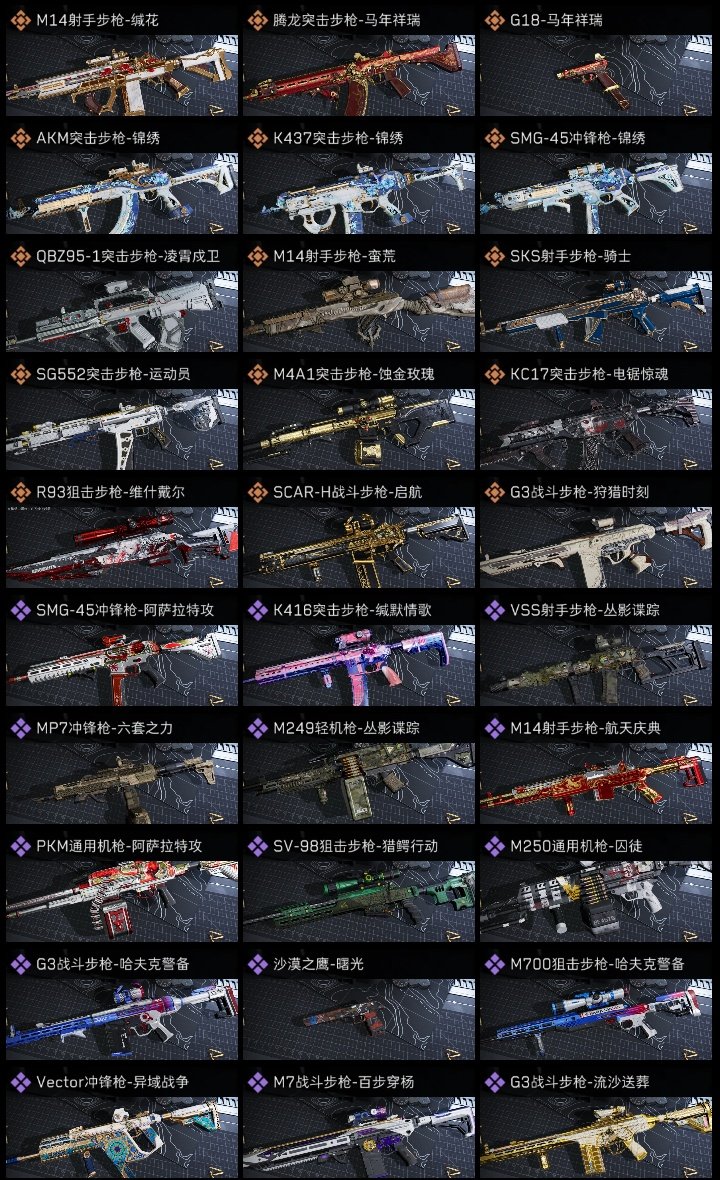720x1180 pixels.
Task: Click the orange rarity icon beside AKM突击步枪-锦绣
Action: click(x=20, y=138)
